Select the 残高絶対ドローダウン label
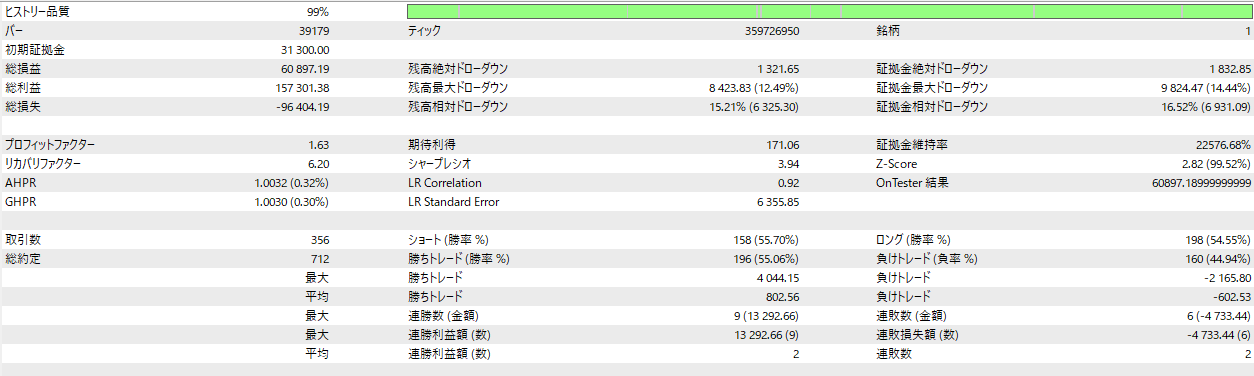The height and width of the screenshot is (376, 1254). (458, 69)
